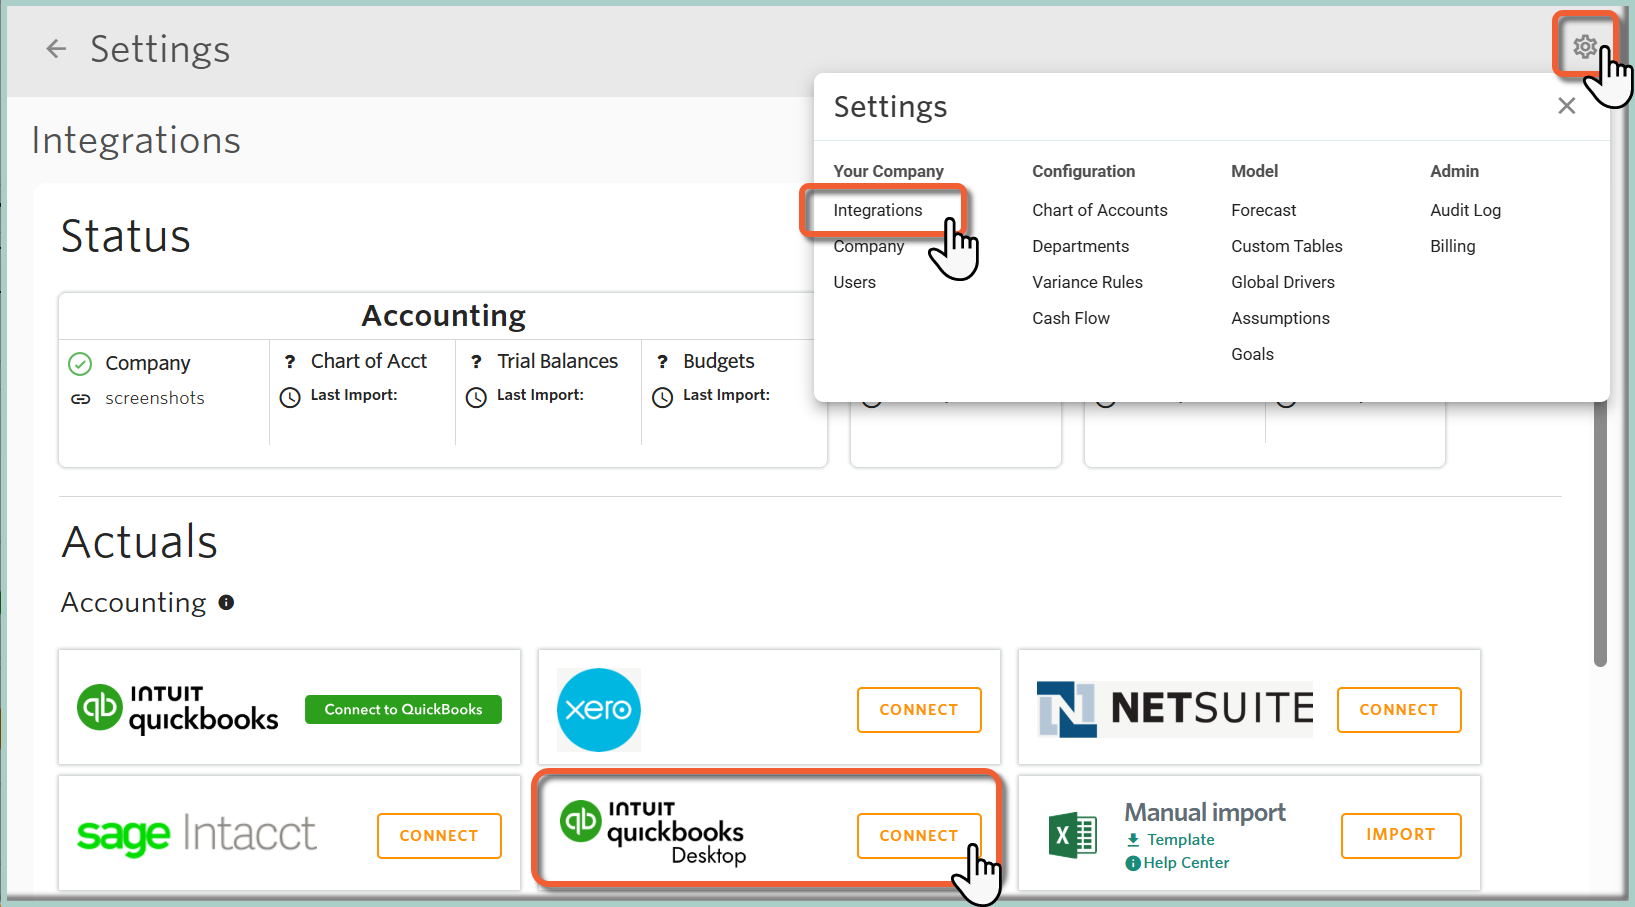Select Integrations in Settings menu
Viewport: 1635px width, 907px height.
(878, 210)
